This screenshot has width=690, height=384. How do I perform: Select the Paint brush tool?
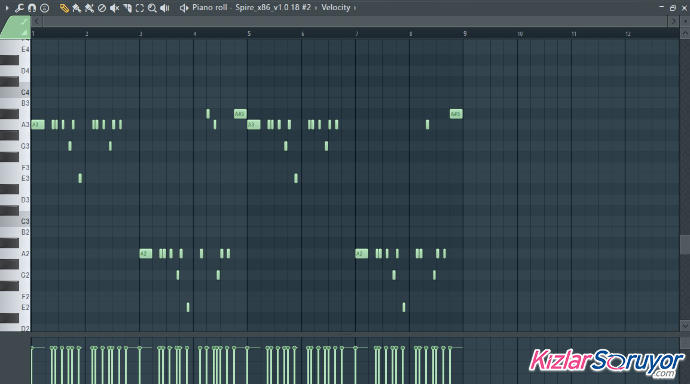click(x=77, y=8)
